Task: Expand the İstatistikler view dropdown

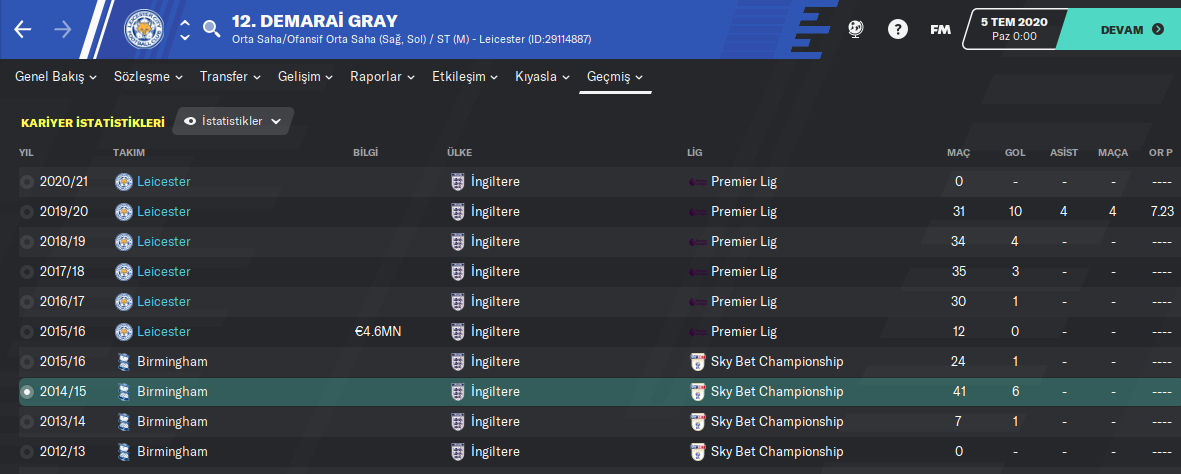Action: [233, 121]
